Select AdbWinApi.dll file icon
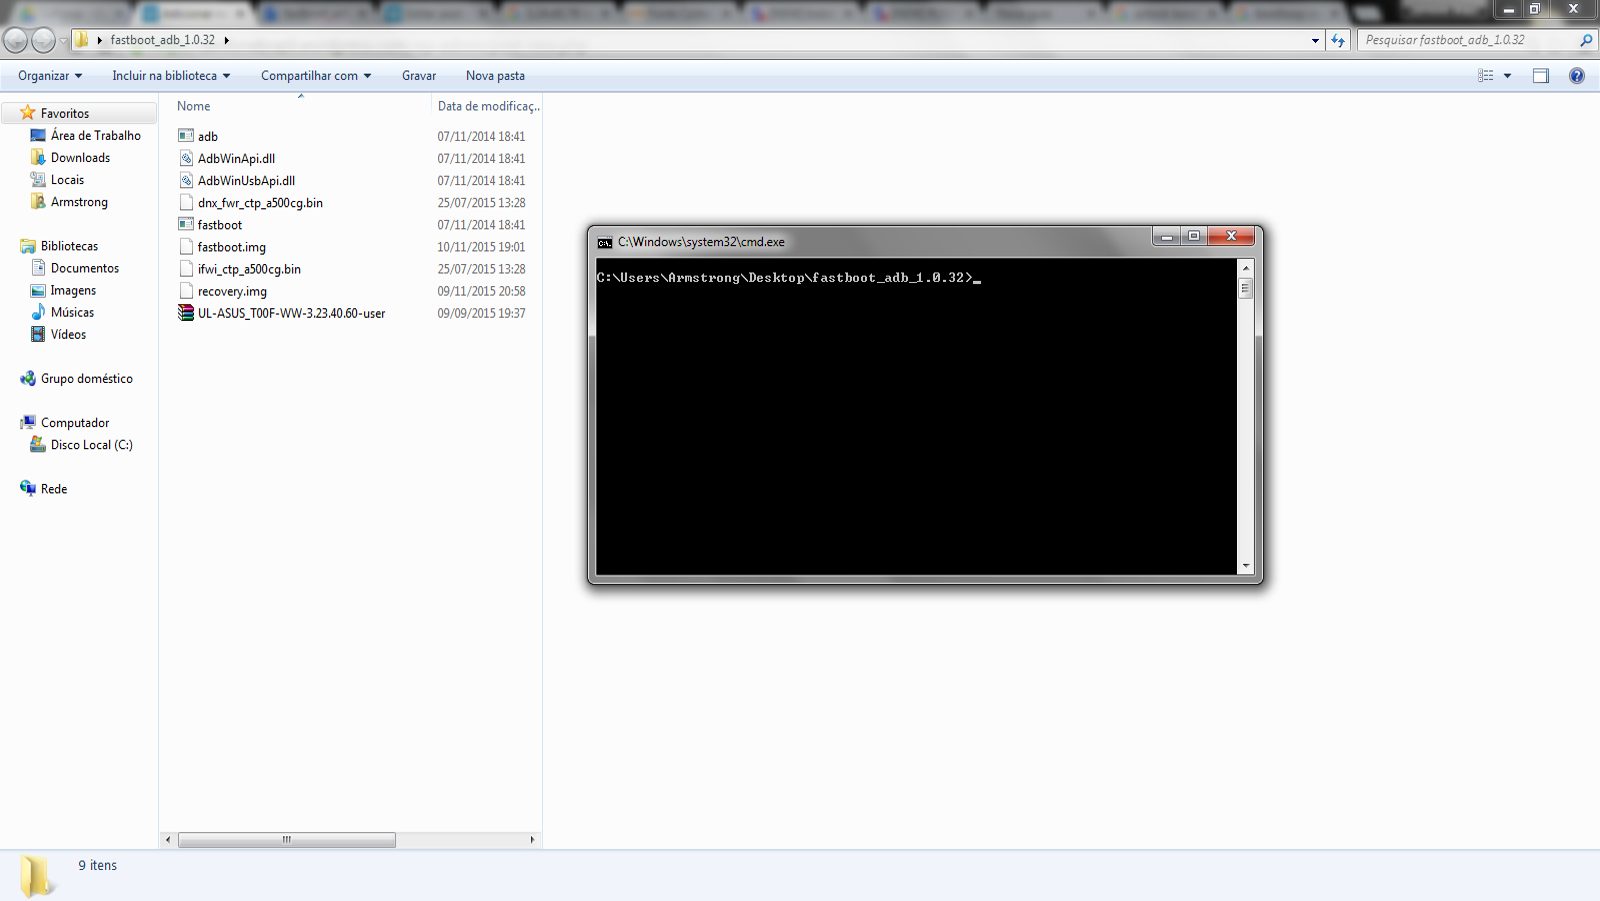 click(x=186, y=158)
